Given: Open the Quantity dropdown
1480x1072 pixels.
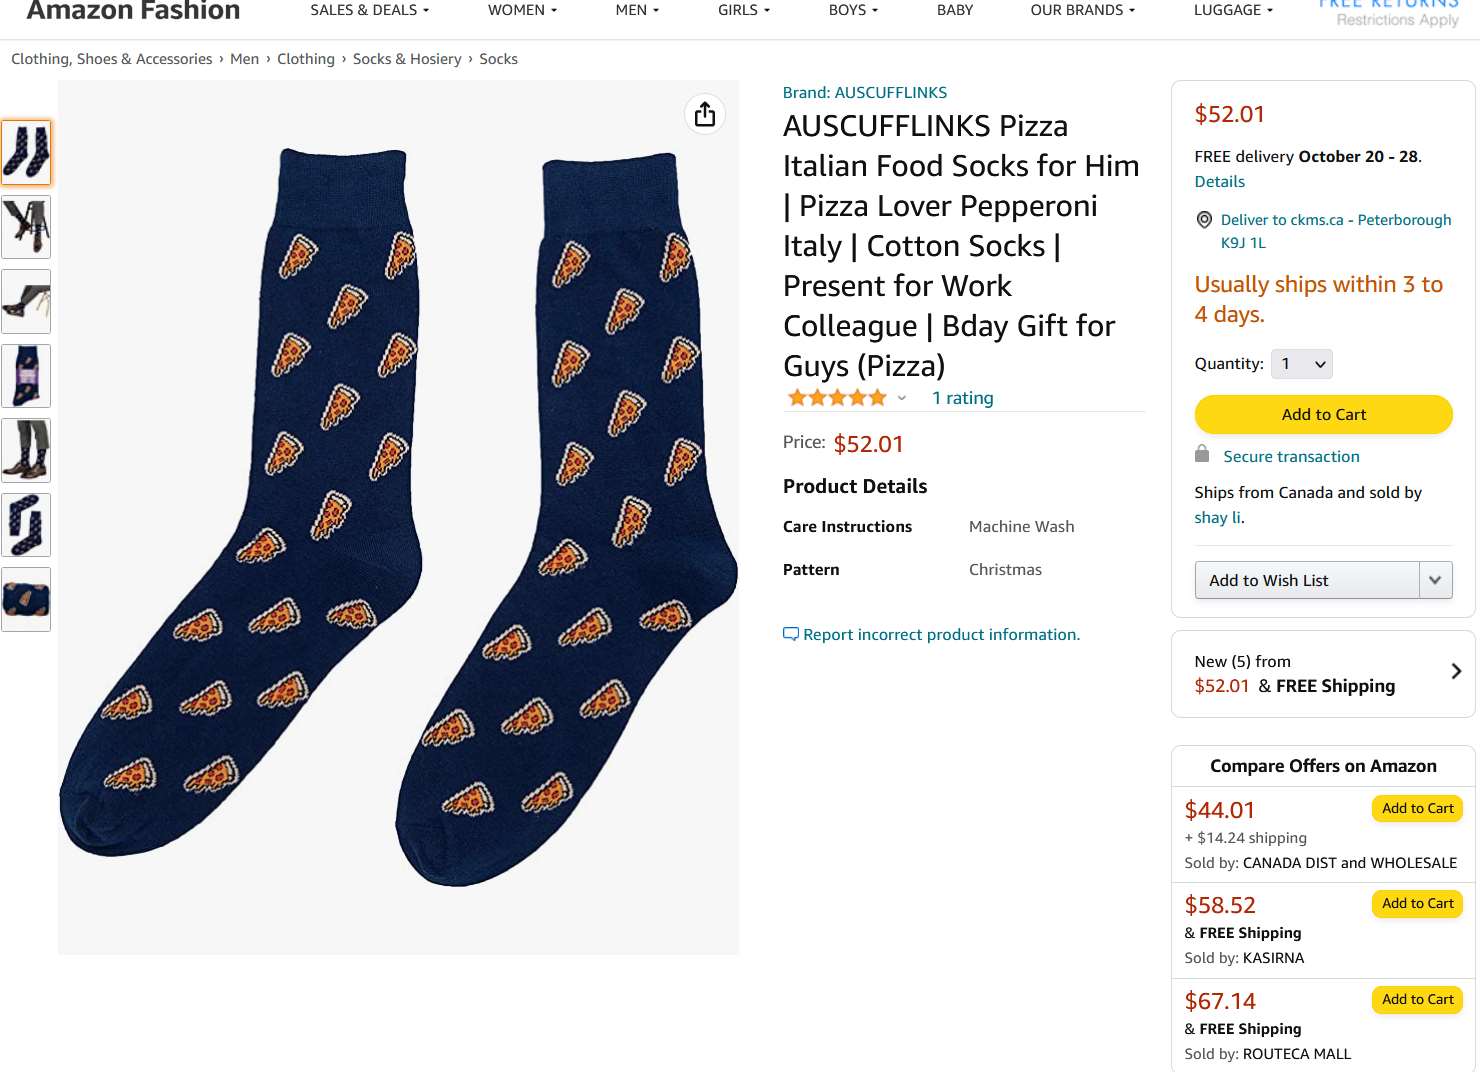Looking at the screenshot, I should point(1302,364).
